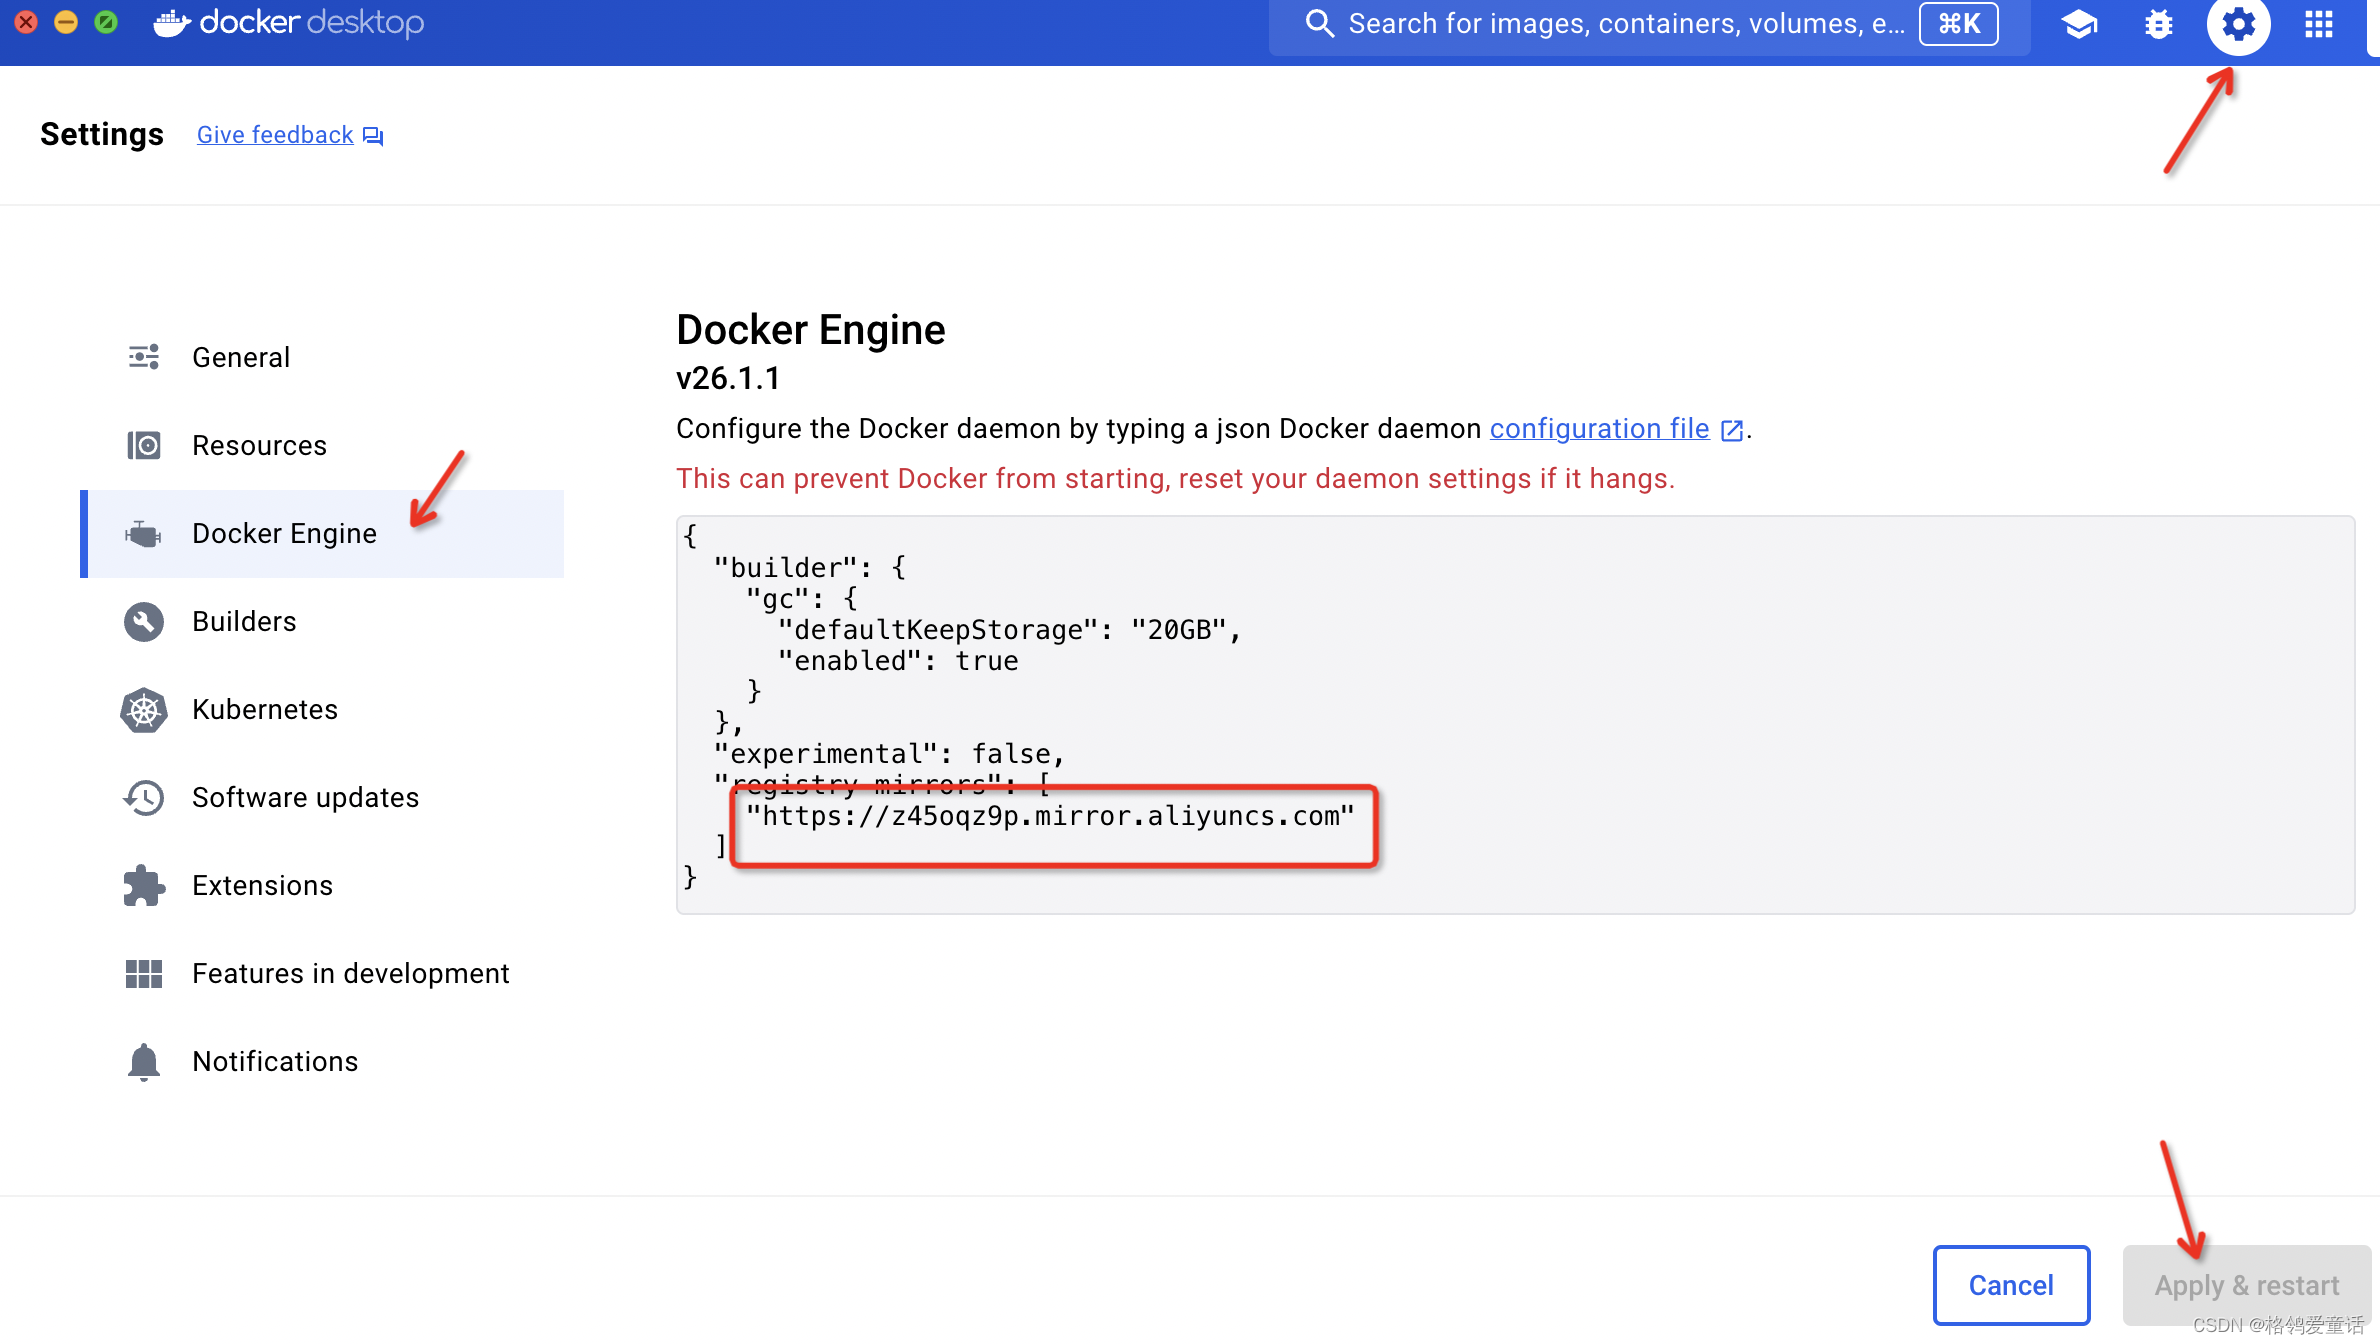Show Features in development section
Image resolution: width=2380 pixels, height=1344 pixels.
(x=322, y=974)
